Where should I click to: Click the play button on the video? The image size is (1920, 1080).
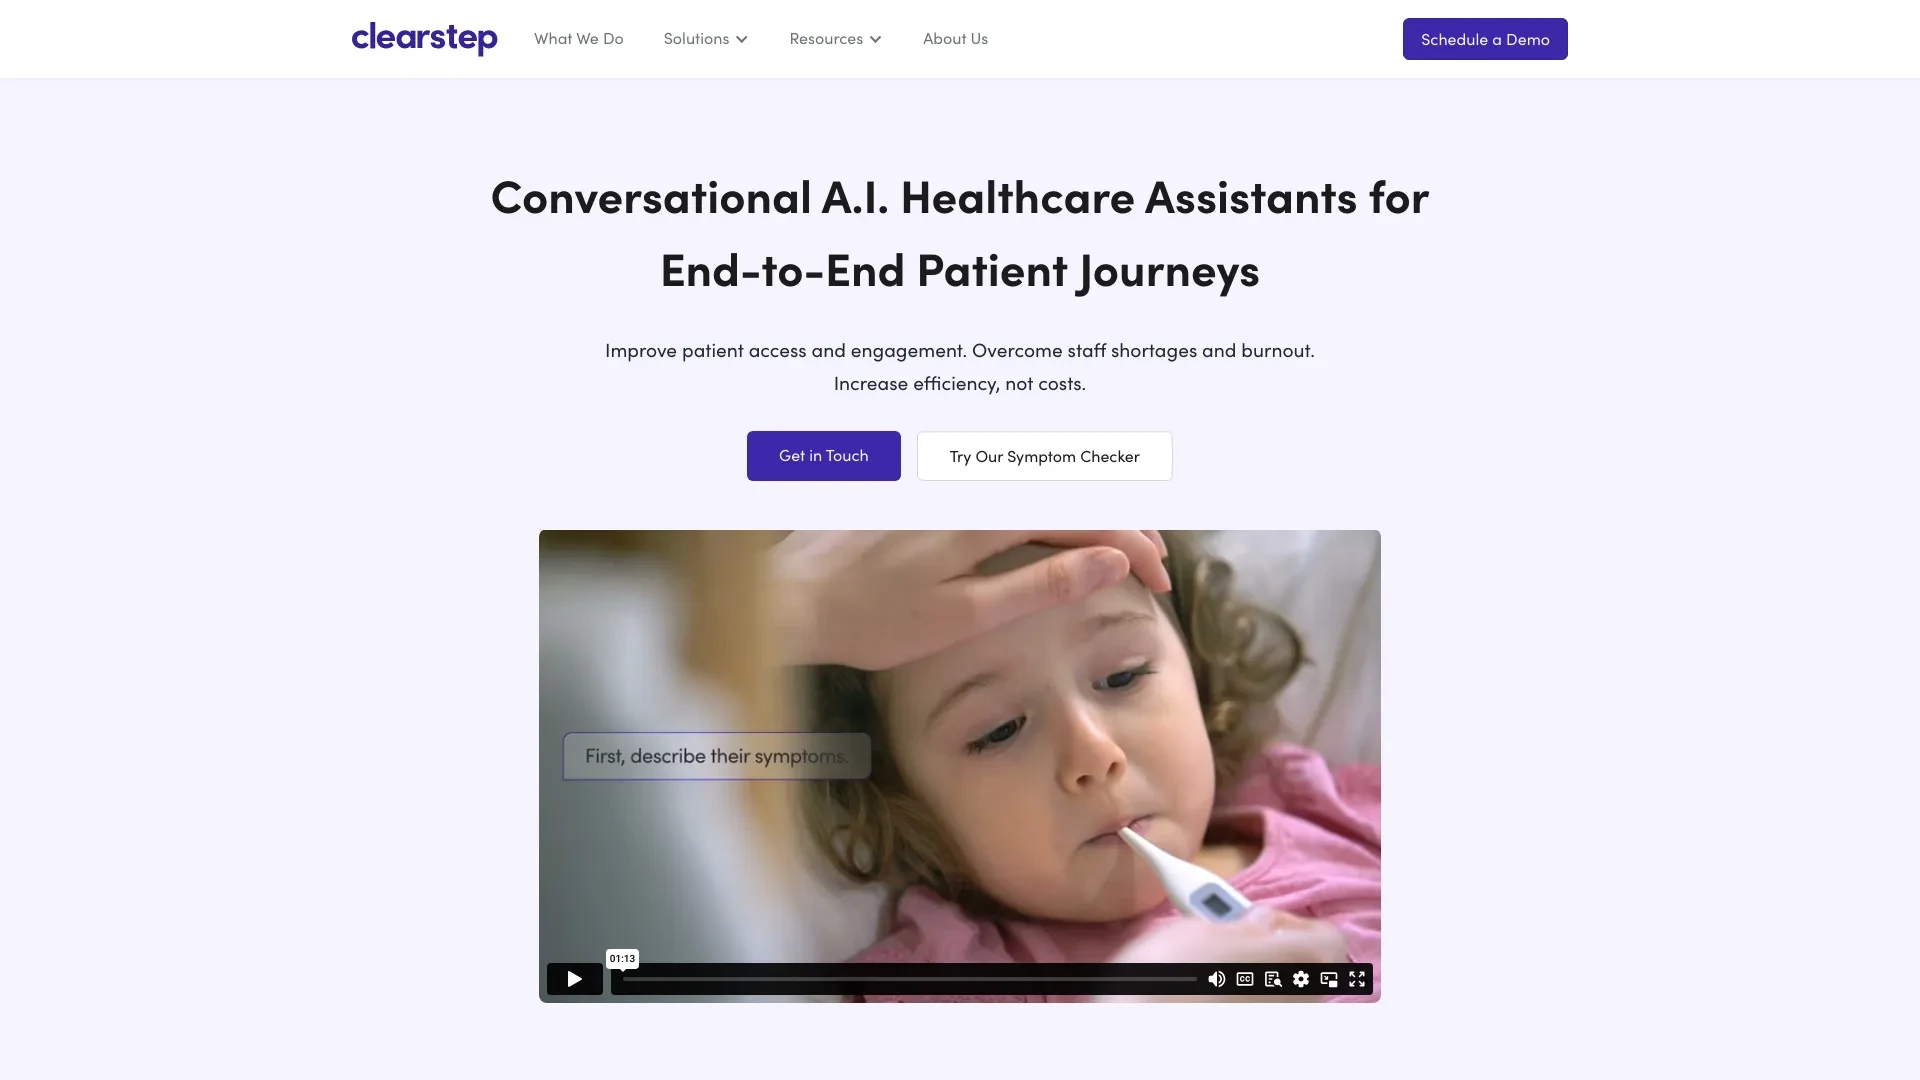point(574,978)
